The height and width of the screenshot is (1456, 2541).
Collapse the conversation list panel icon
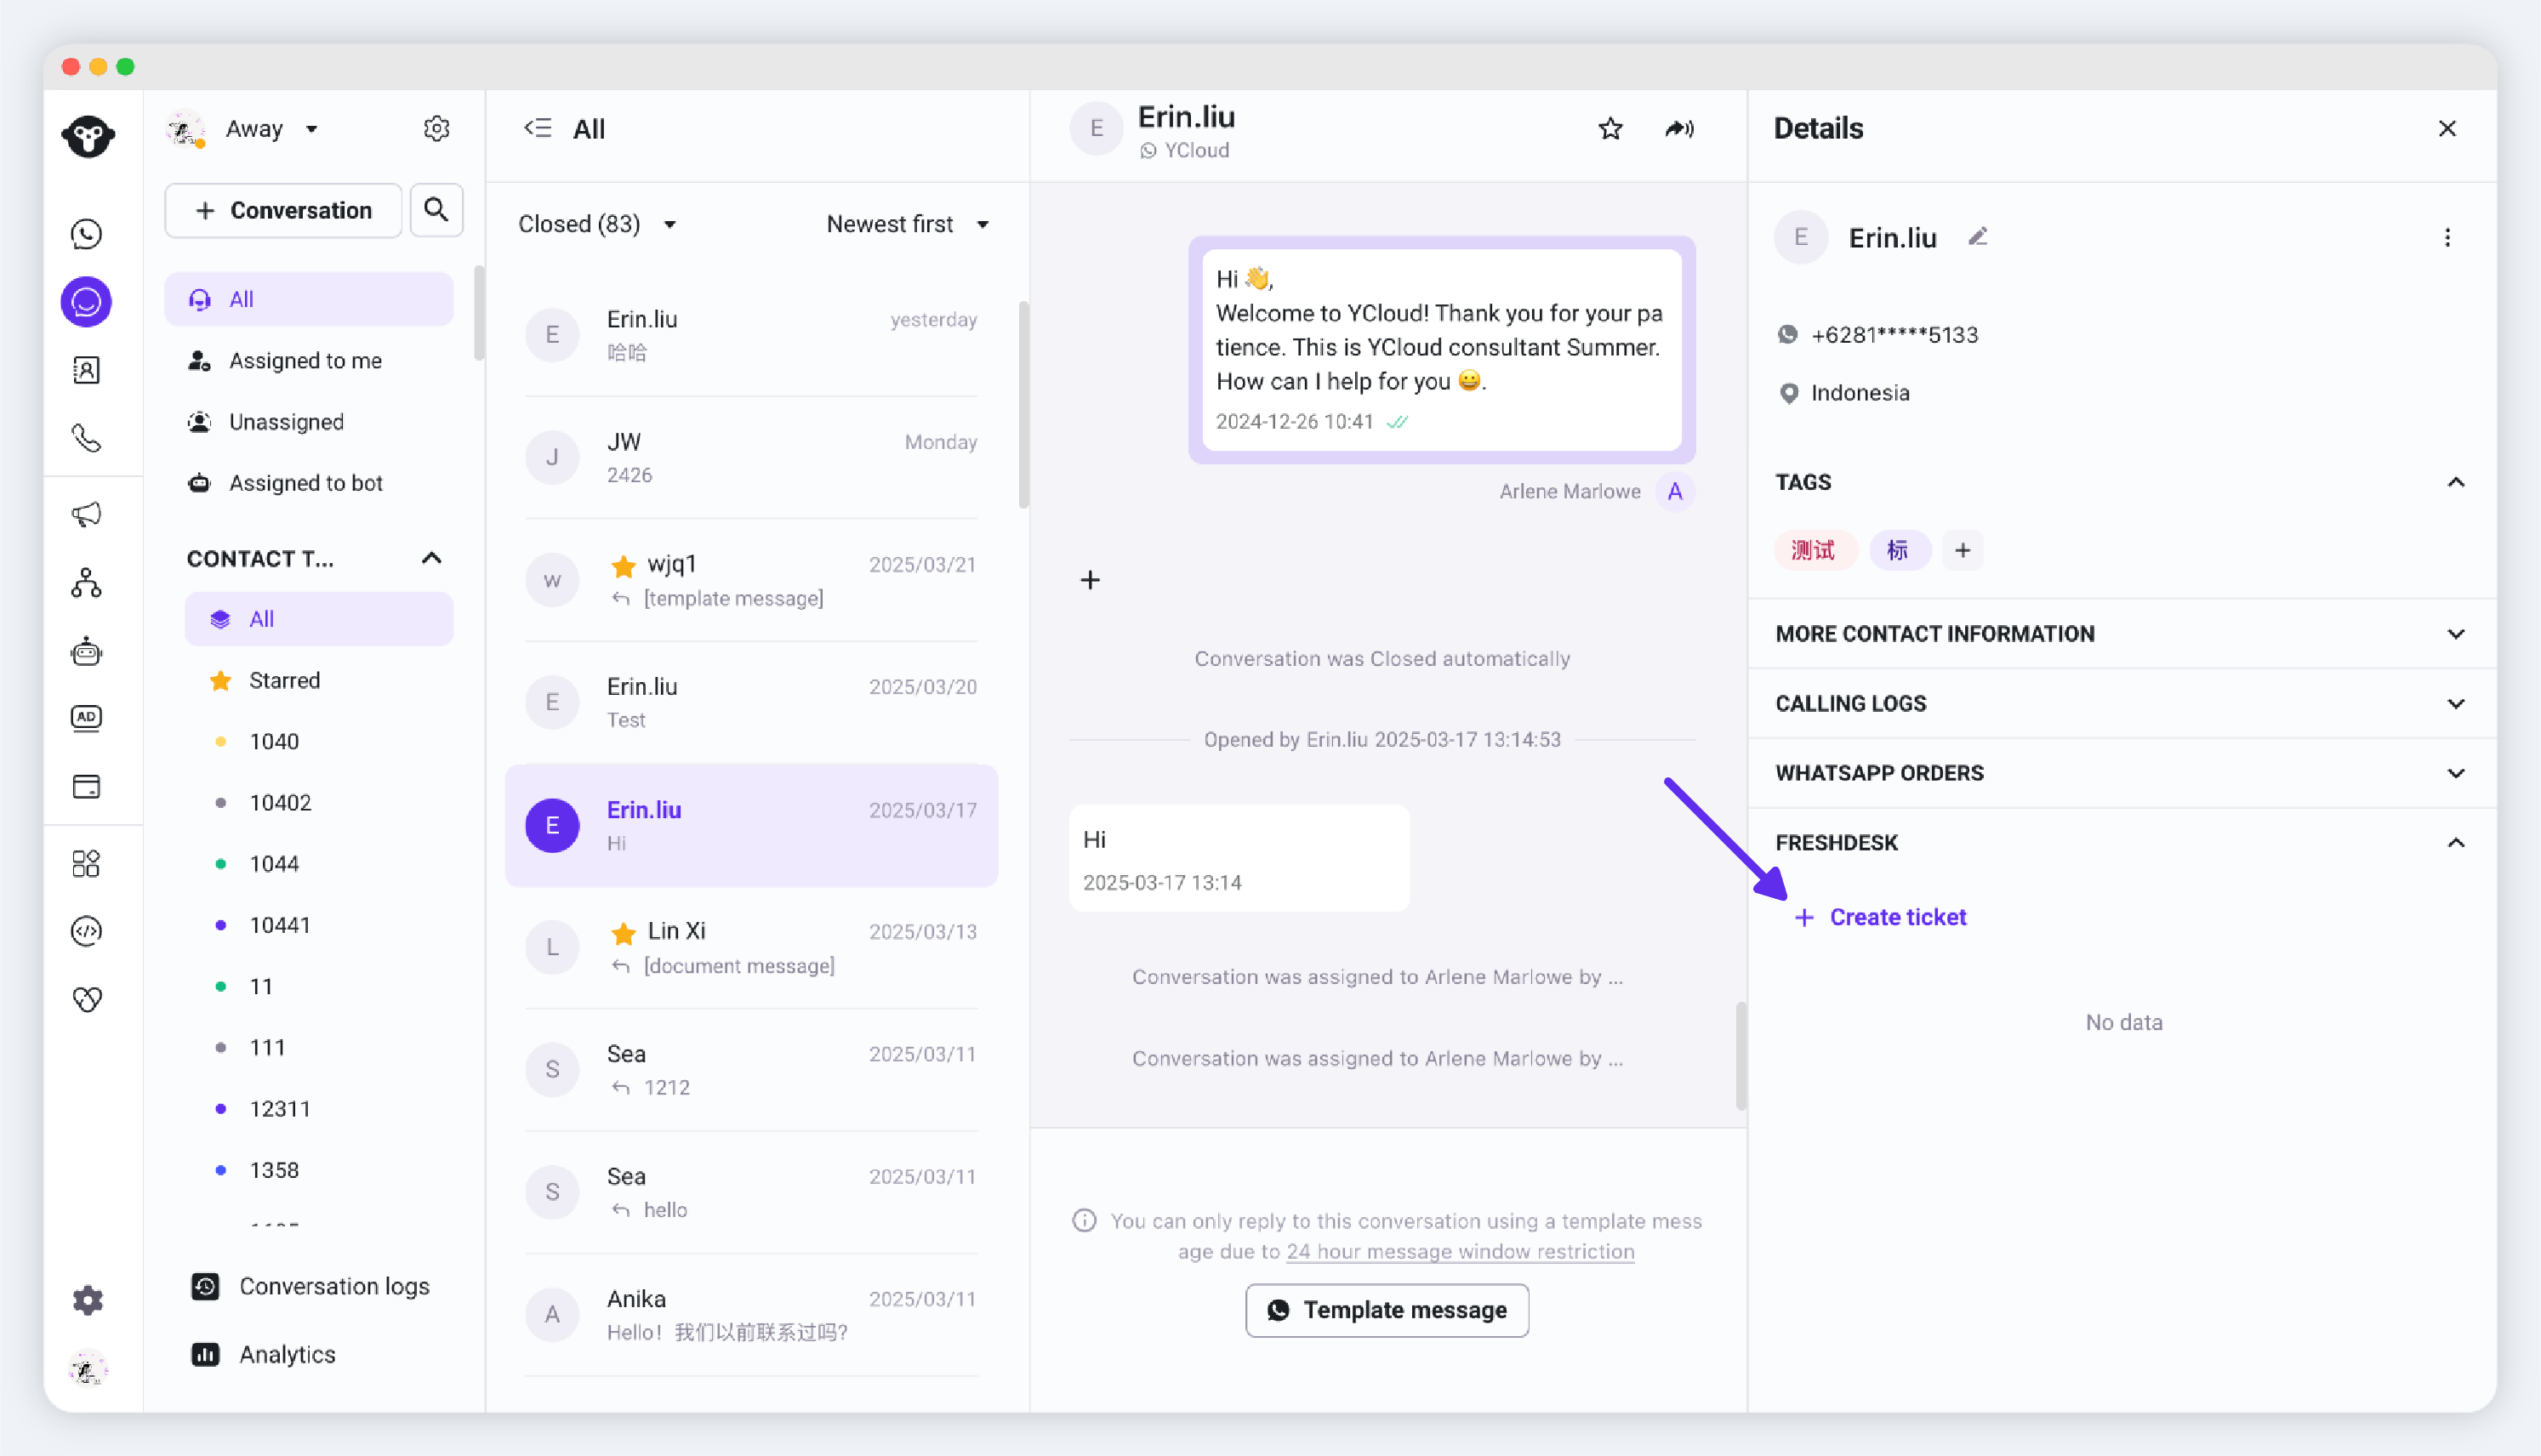coord(538,128)
